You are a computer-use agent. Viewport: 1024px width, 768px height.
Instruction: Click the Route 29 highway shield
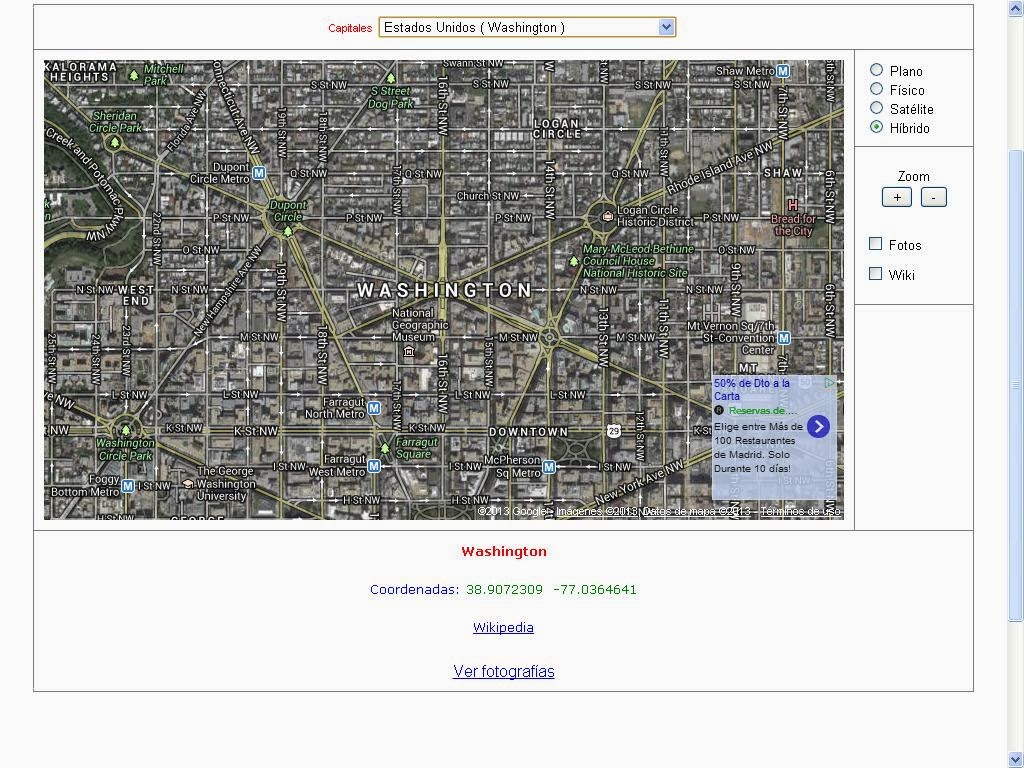click(613, 430)
